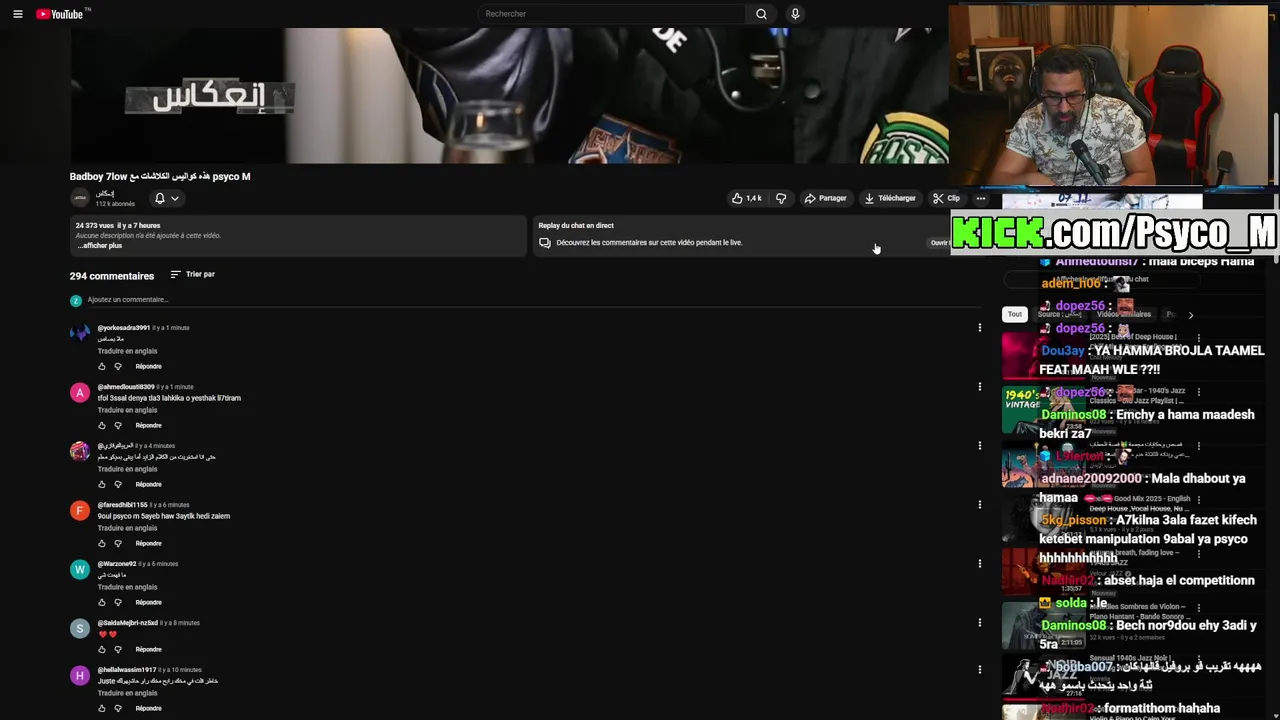Open options menu for @Warzone92 comment
The width and height of the screenshot is (1280, 720).
(x=979, y=563)
